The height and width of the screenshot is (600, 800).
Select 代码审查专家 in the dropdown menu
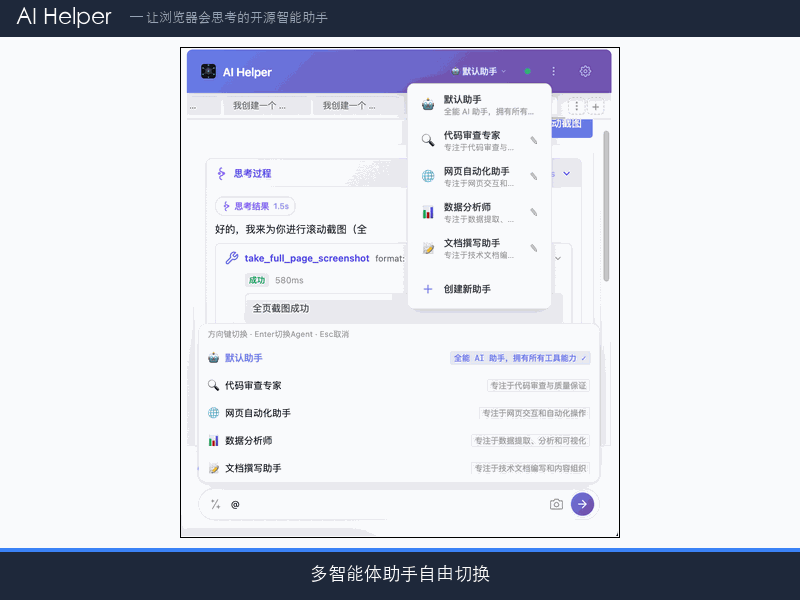(479, 140)
